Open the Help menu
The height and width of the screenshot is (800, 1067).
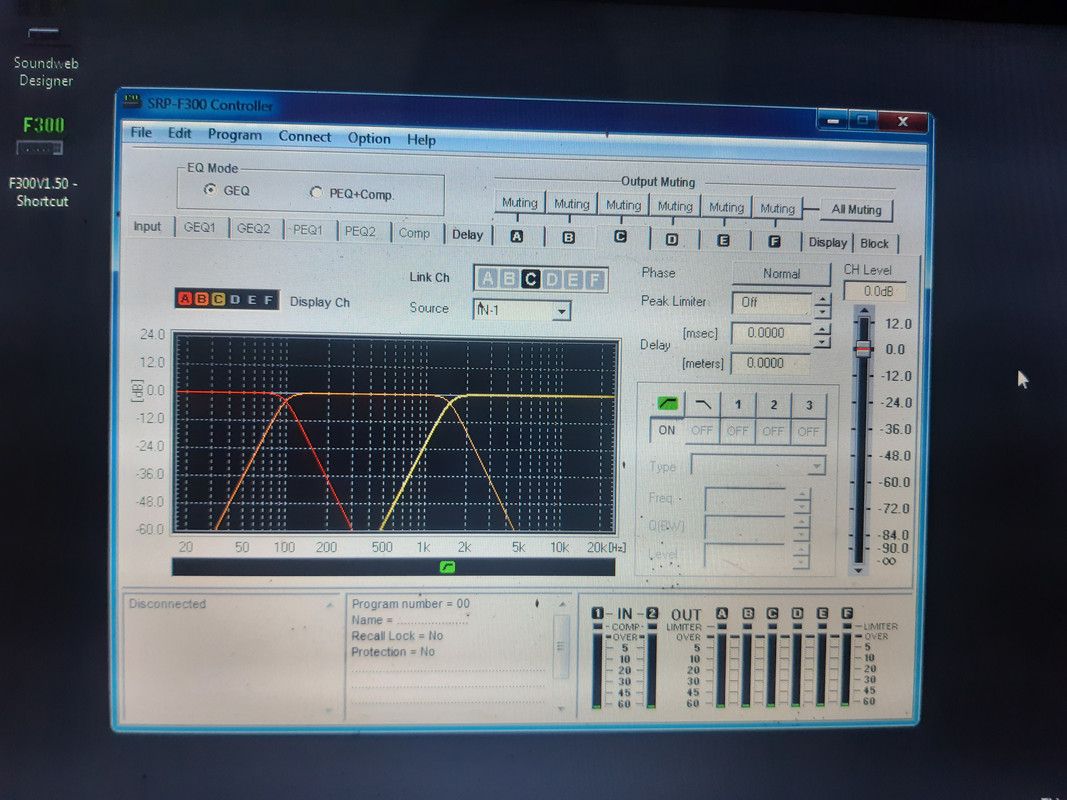click(x=421, y=140)
